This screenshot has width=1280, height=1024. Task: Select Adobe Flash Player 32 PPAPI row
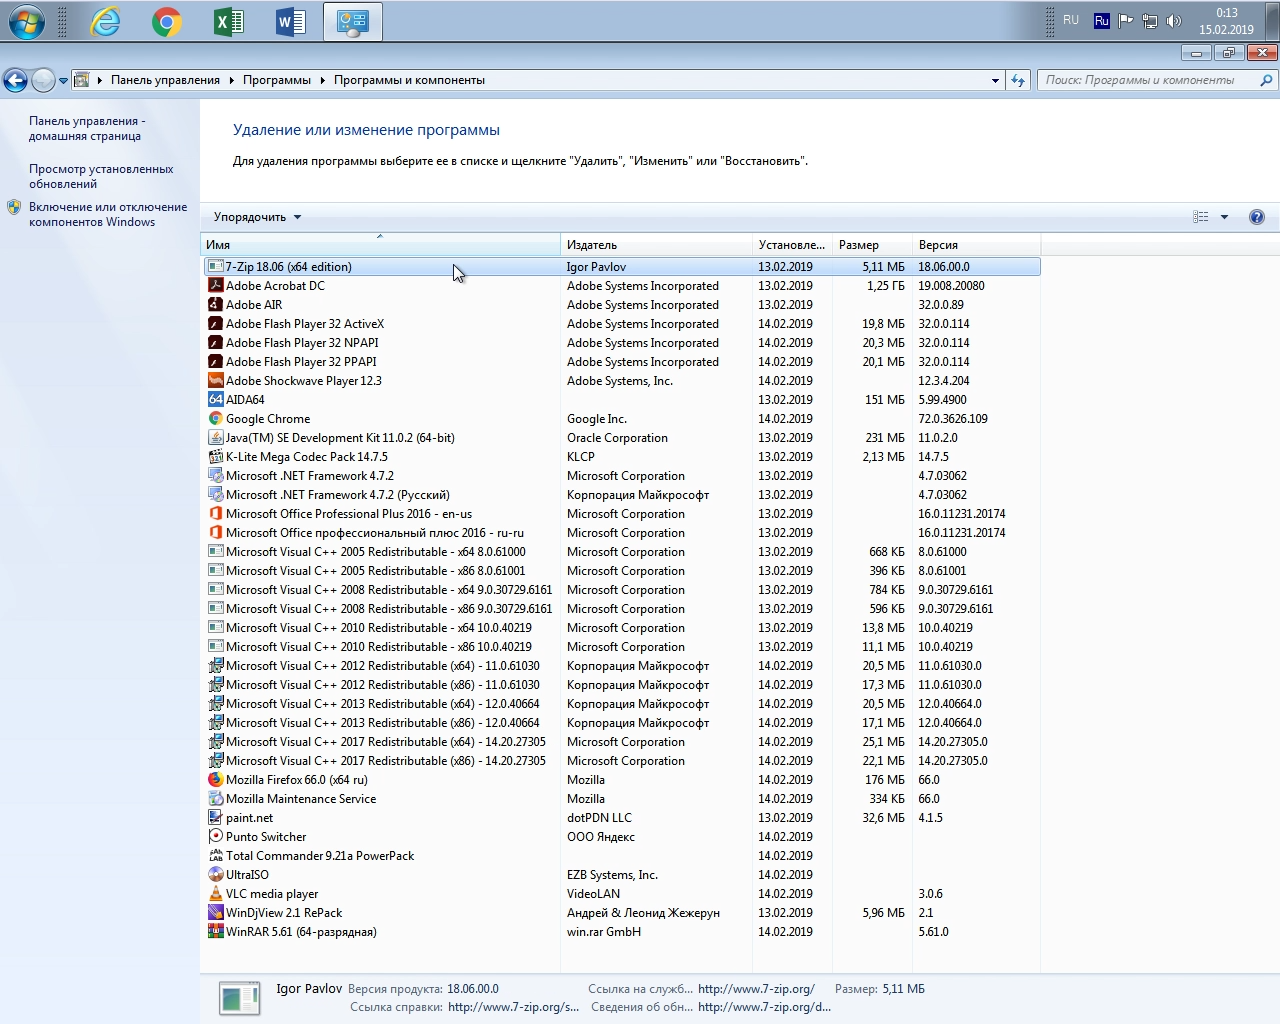pos(620,362)
